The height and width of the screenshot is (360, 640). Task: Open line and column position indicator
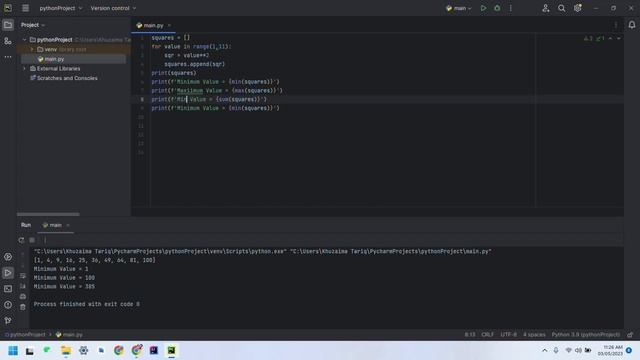[x=470, y=335]
